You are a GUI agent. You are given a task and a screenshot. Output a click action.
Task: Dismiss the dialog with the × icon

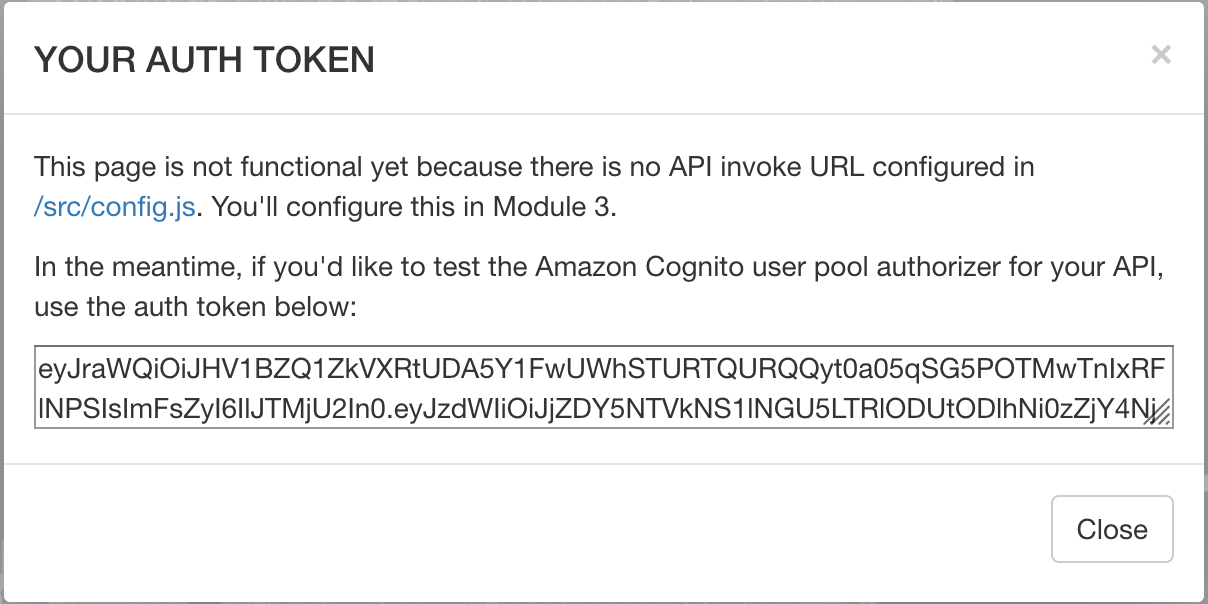point(1160,55)
